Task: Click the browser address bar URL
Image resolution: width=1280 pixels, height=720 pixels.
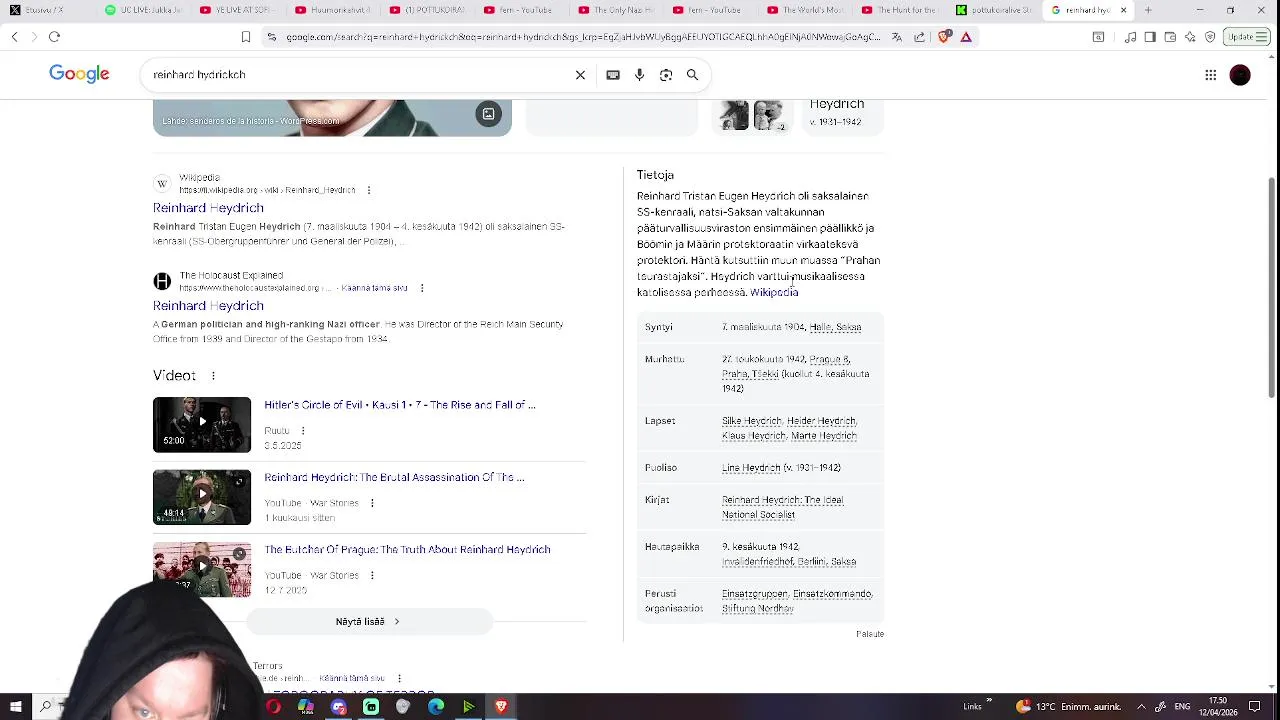Action: point(583,37)
